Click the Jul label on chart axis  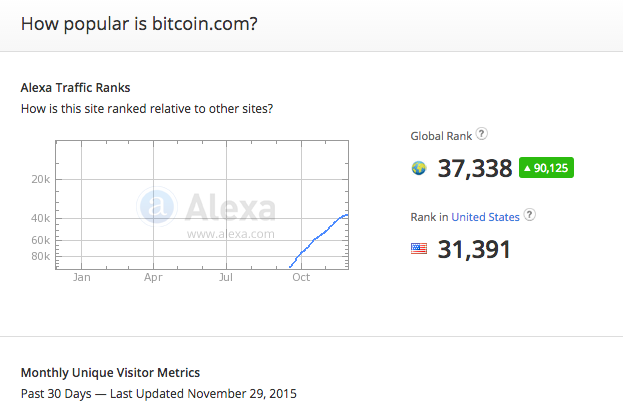[x=226, y=277]
